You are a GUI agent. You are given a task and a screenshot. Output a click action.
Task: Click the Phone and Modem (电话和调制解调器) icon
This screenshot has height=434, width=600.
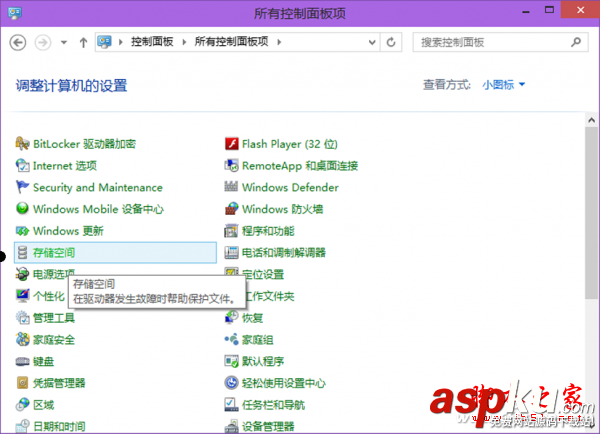tap(232, 253)
